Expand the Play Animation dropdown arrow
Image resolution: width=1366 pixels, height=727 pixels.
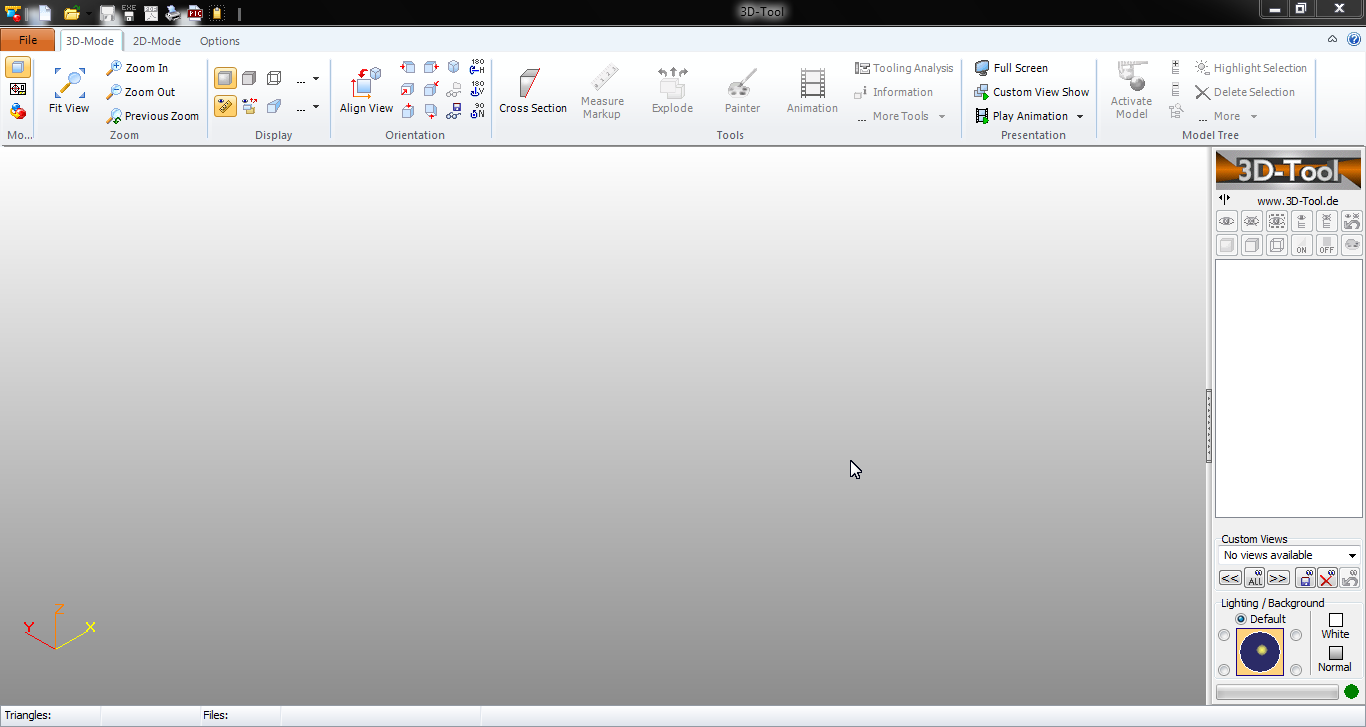point(1080,116)
